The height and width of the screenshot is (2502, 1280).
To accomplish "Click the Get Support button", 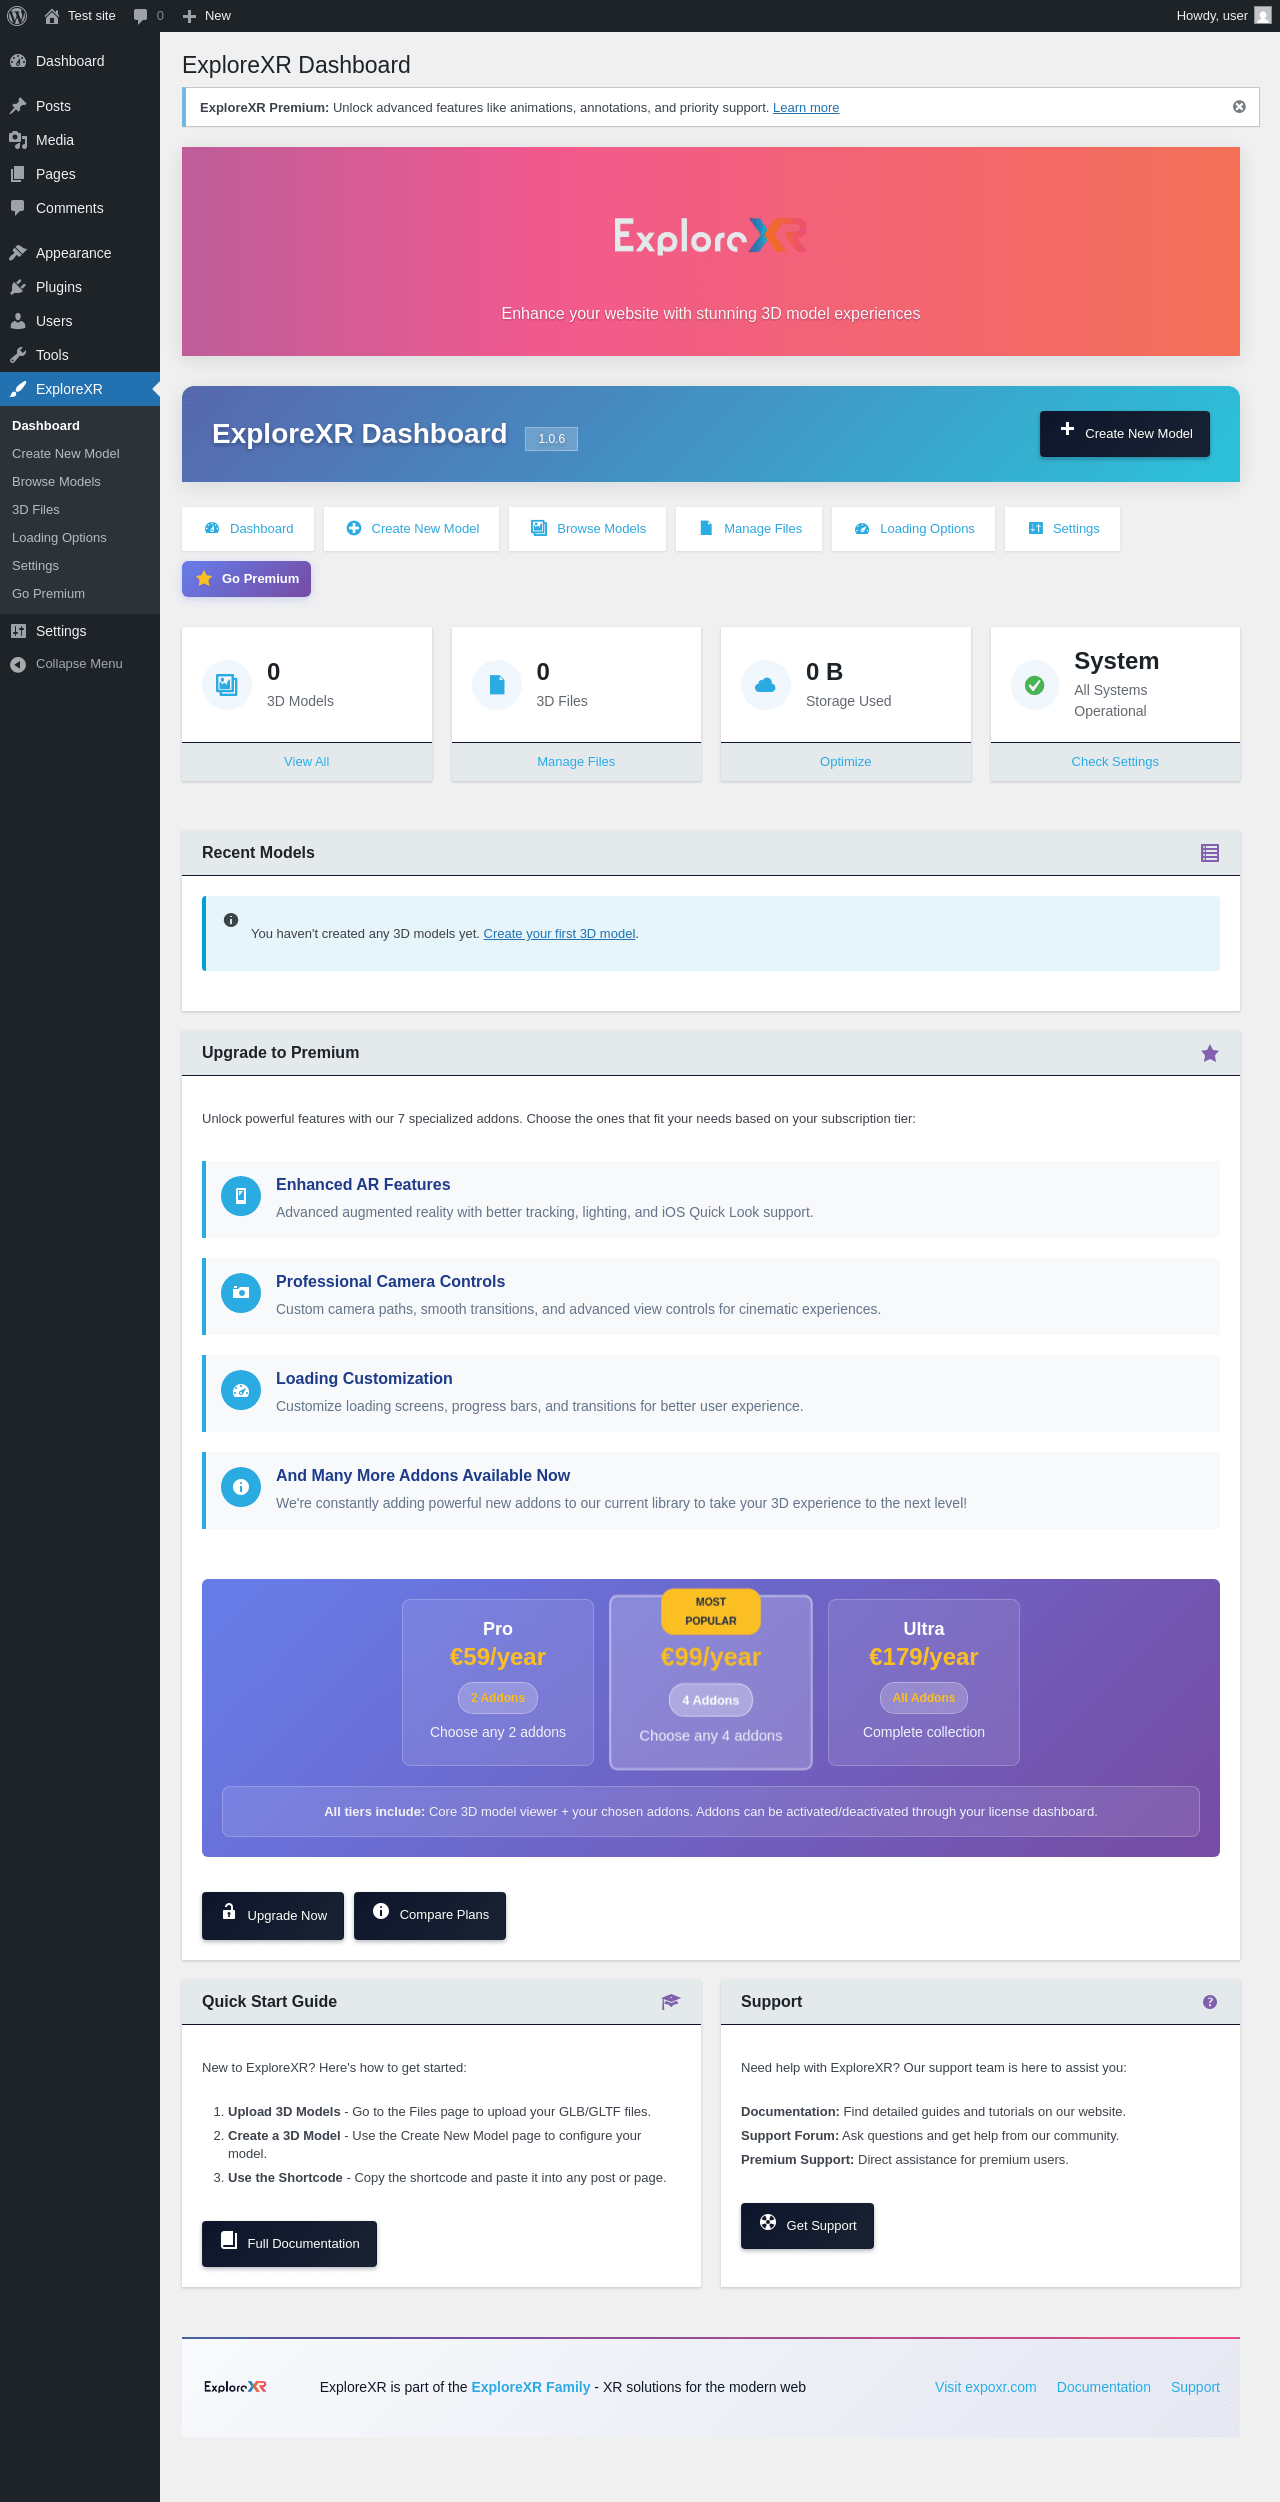I will tap(807, 2226).
